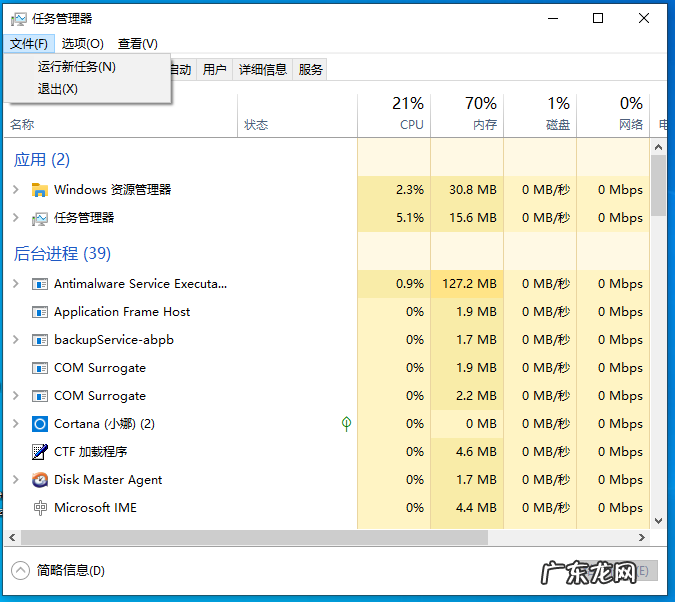675x602 pixels.
Task: Click the 简略信息(D) label
Action: [x=71, y=571]
